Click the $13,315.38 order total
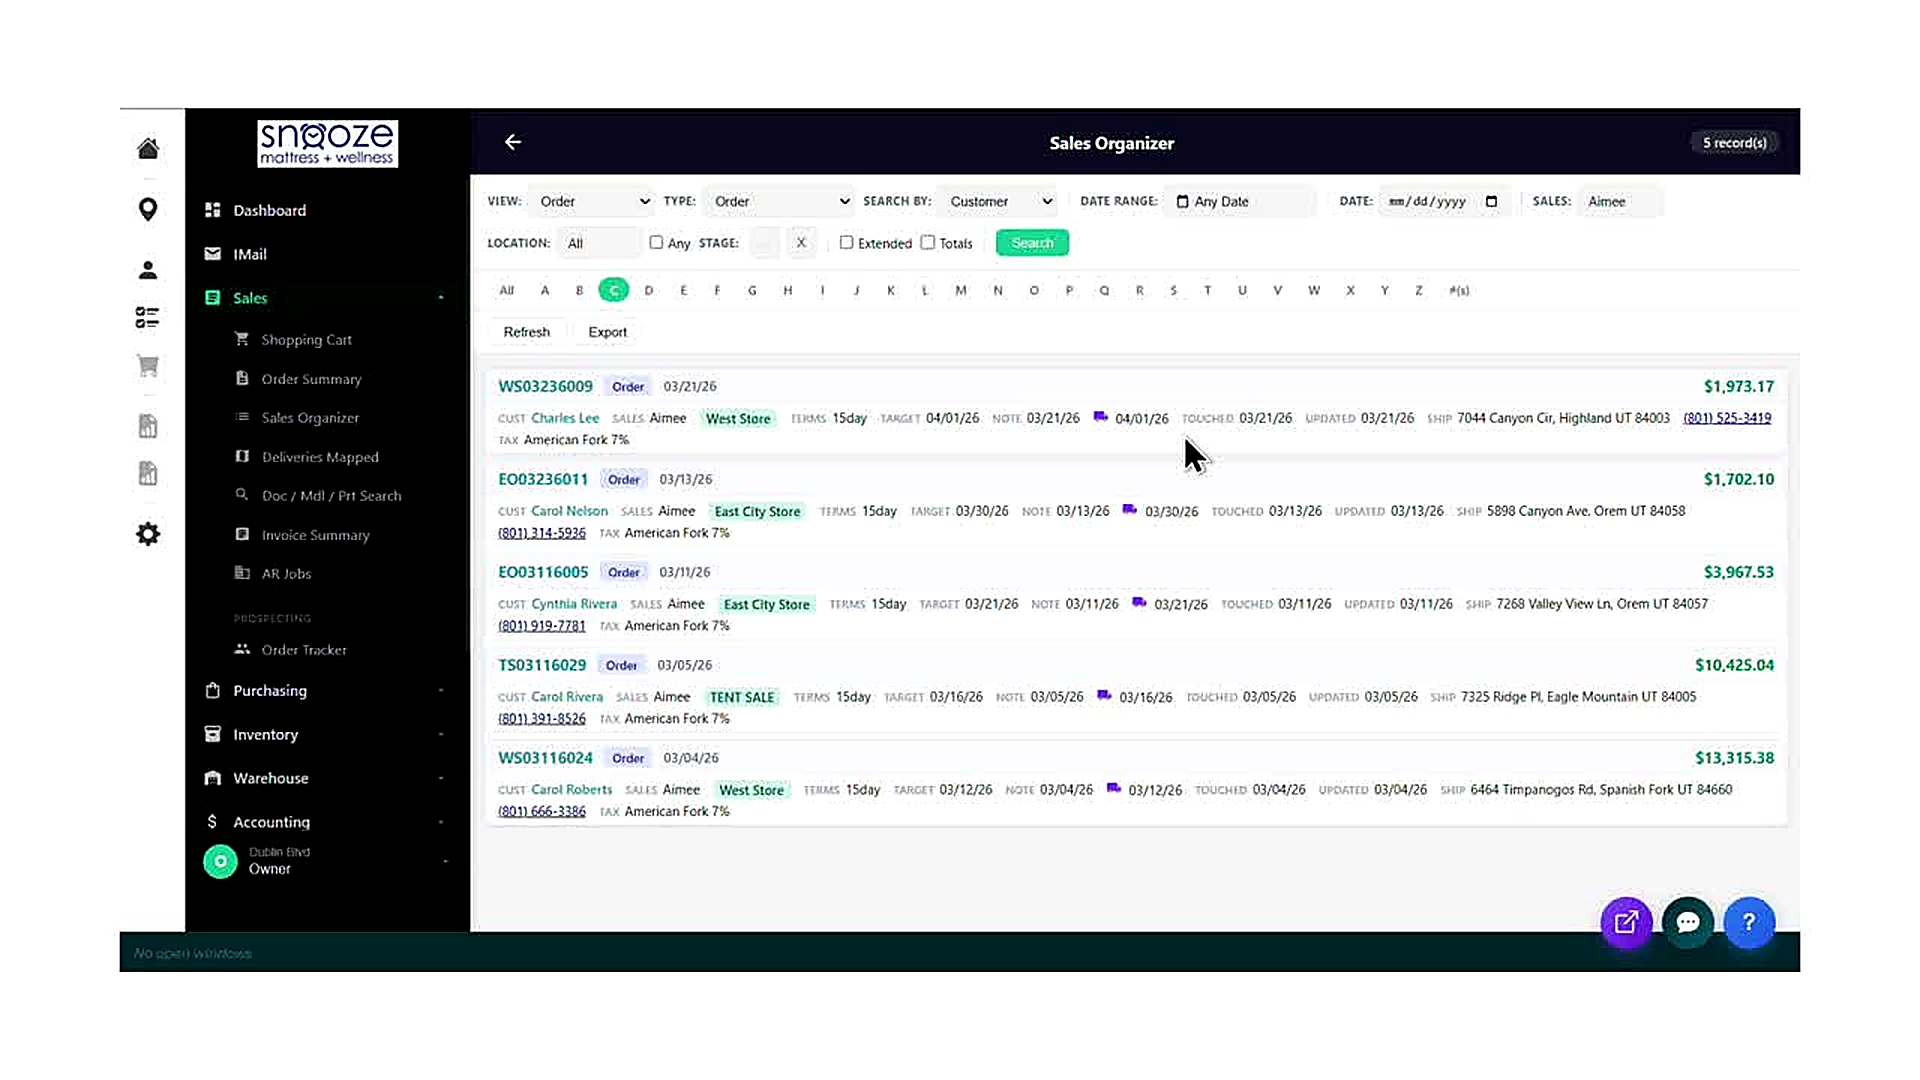This screenshot has height=1080, width=1920. point(1734,758)
